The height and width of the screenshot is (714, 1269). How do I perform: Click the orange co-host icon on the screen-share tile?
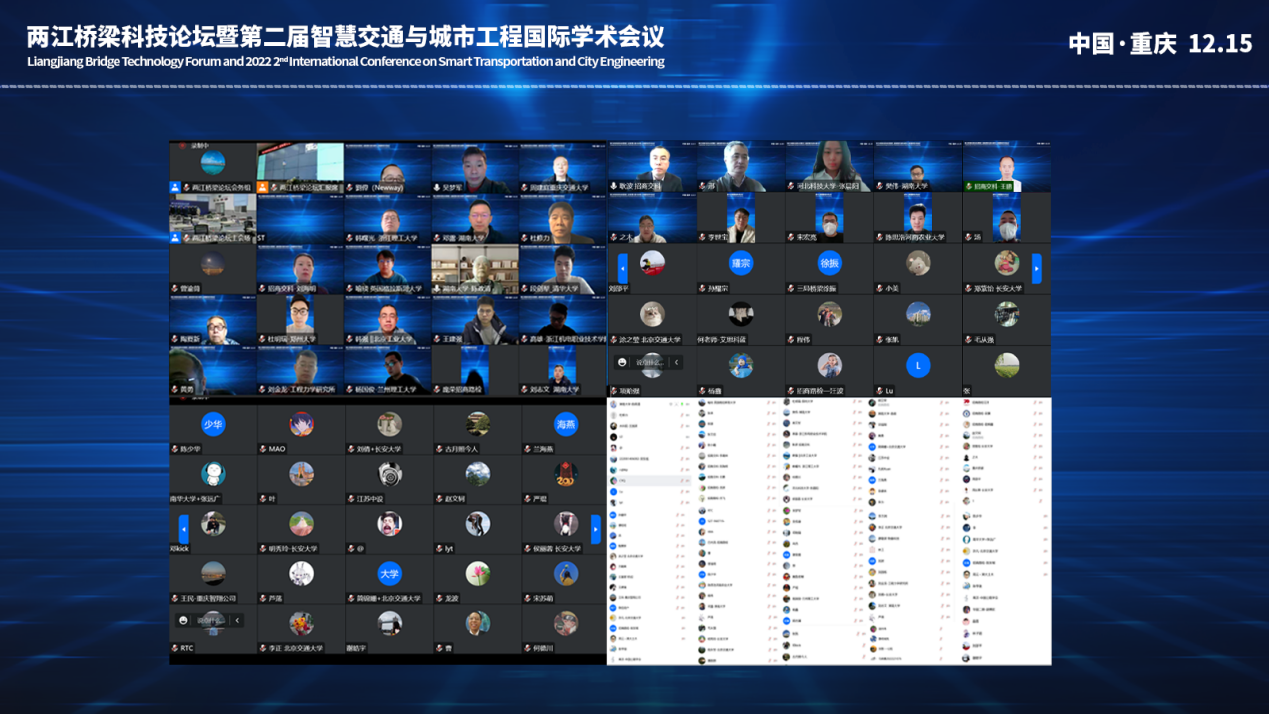[263, 187]
